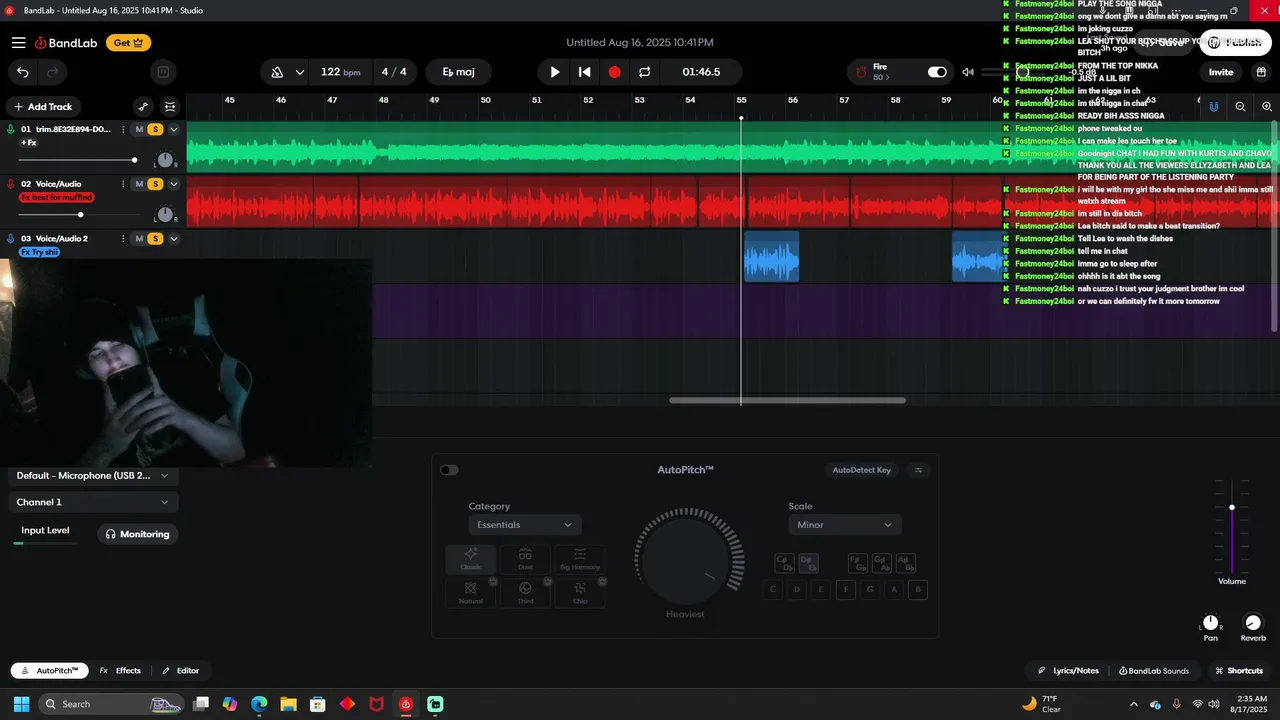Open the 4/4 time signature selector
The height and width of the screenshot is (720, 1280).
click(394, 72)
